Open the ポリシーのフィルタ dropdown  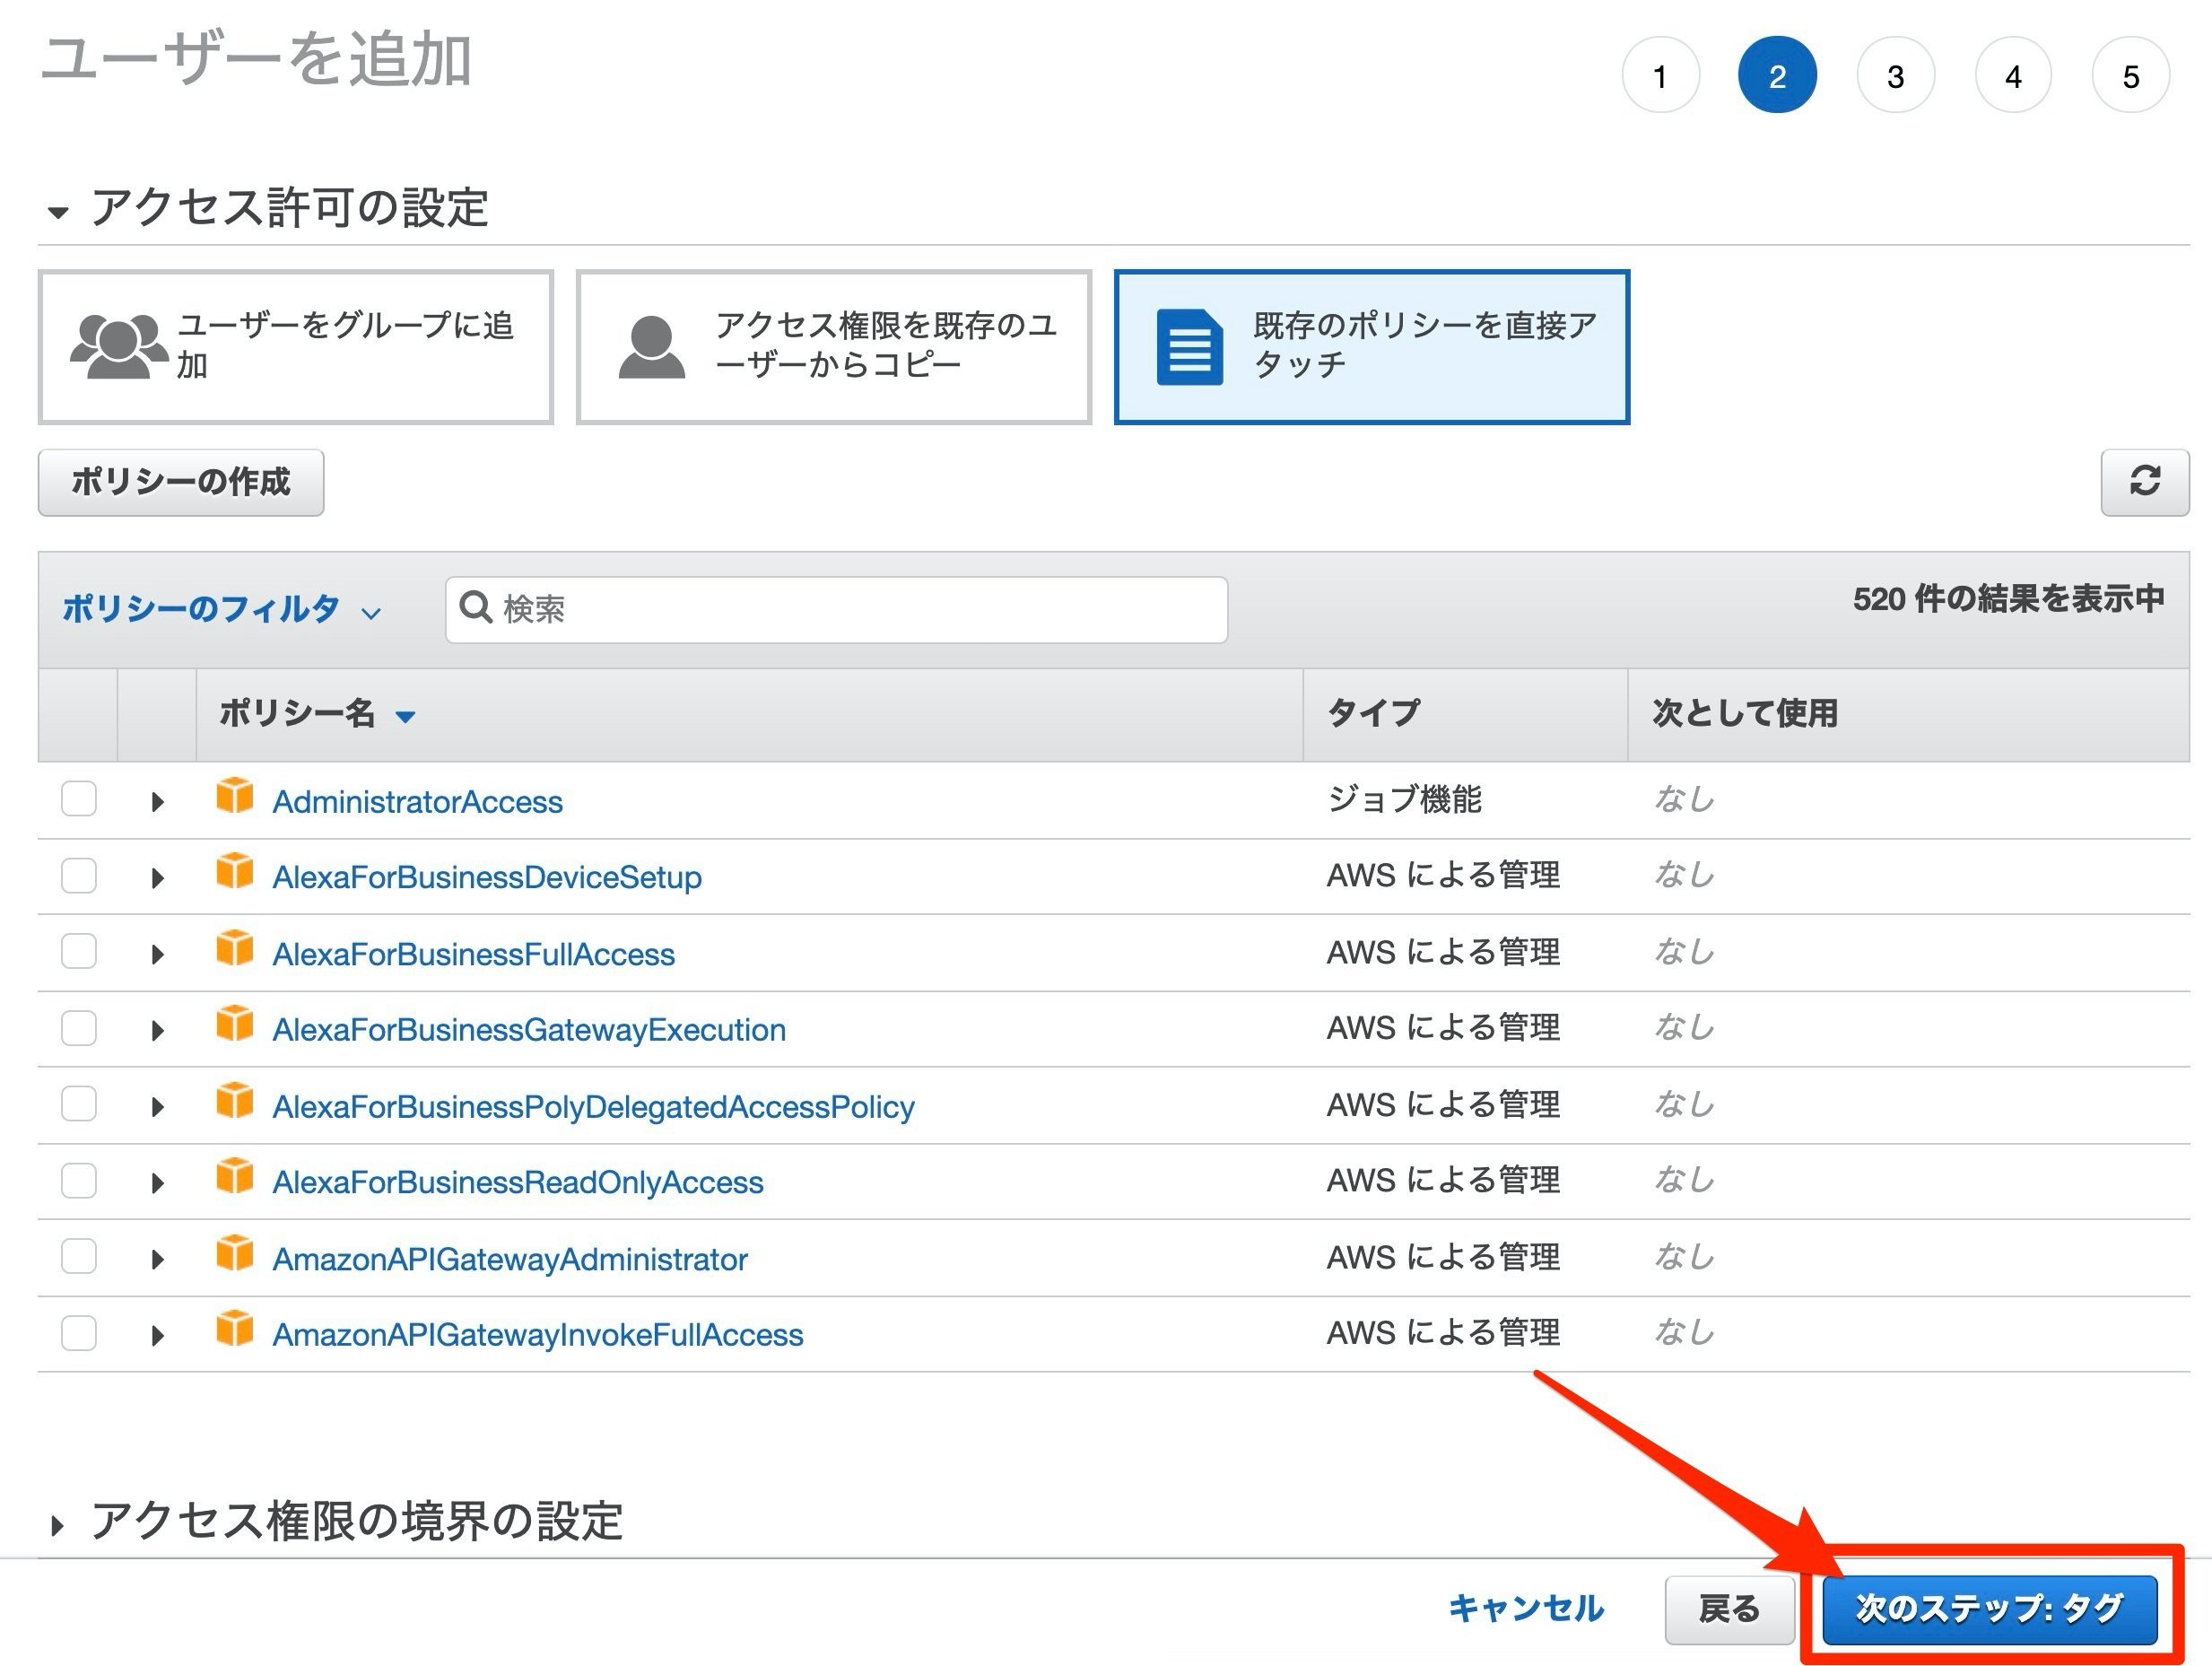click(x=222, y=609)
